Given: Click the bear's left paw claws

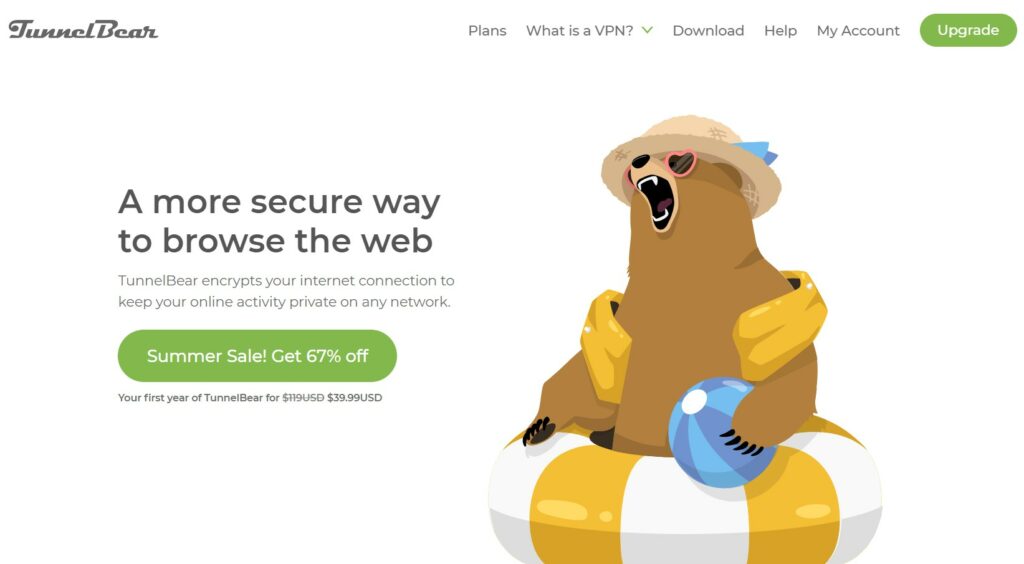Looking at the screenshot, I should tap(538, 432).
